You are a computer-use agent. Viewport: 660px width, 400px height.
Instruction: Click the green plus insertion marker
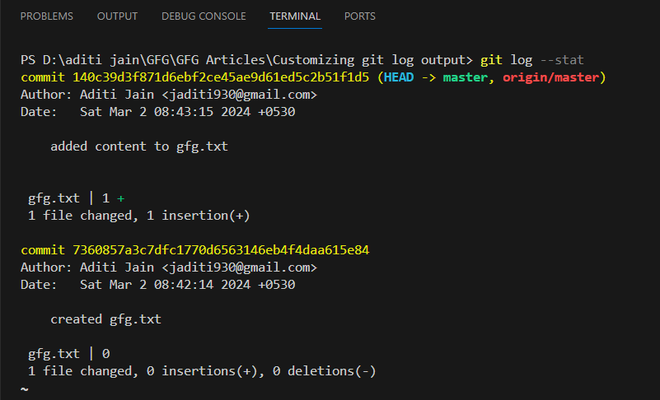[x=121, y=199]
